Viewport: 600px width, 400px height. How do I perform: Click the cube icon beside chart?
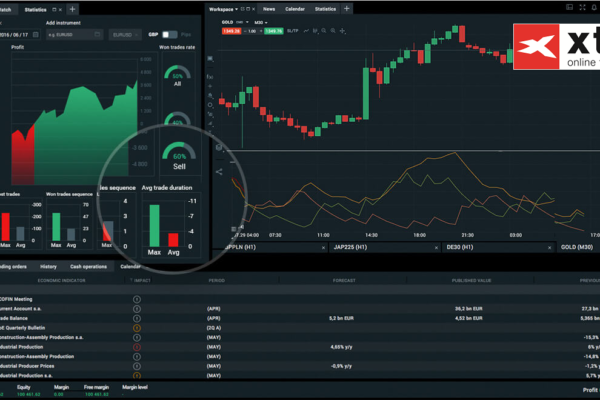(x=219, y=147)
